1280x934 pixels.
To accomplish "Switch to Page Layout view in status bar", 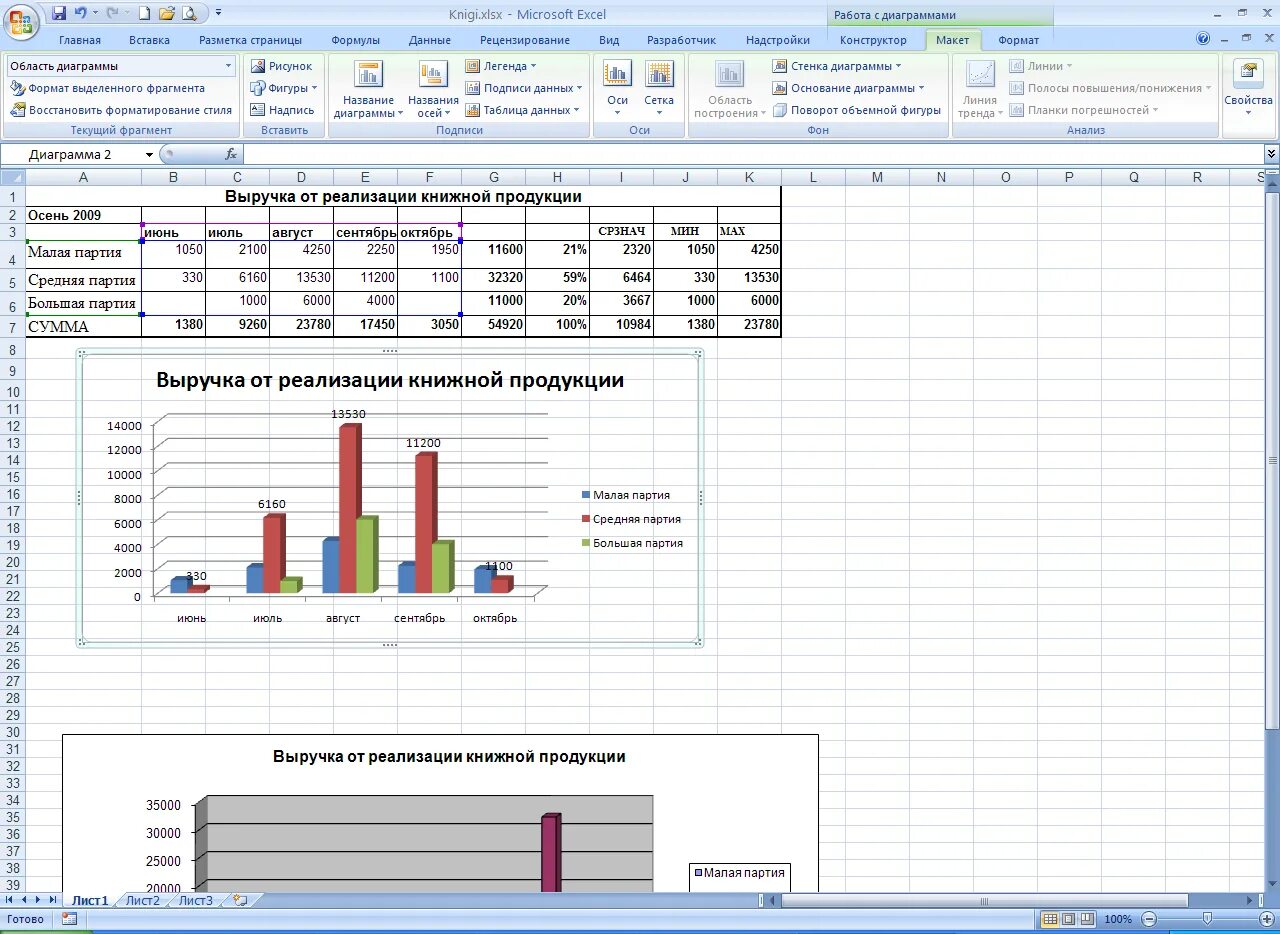I will (1068, 919).
